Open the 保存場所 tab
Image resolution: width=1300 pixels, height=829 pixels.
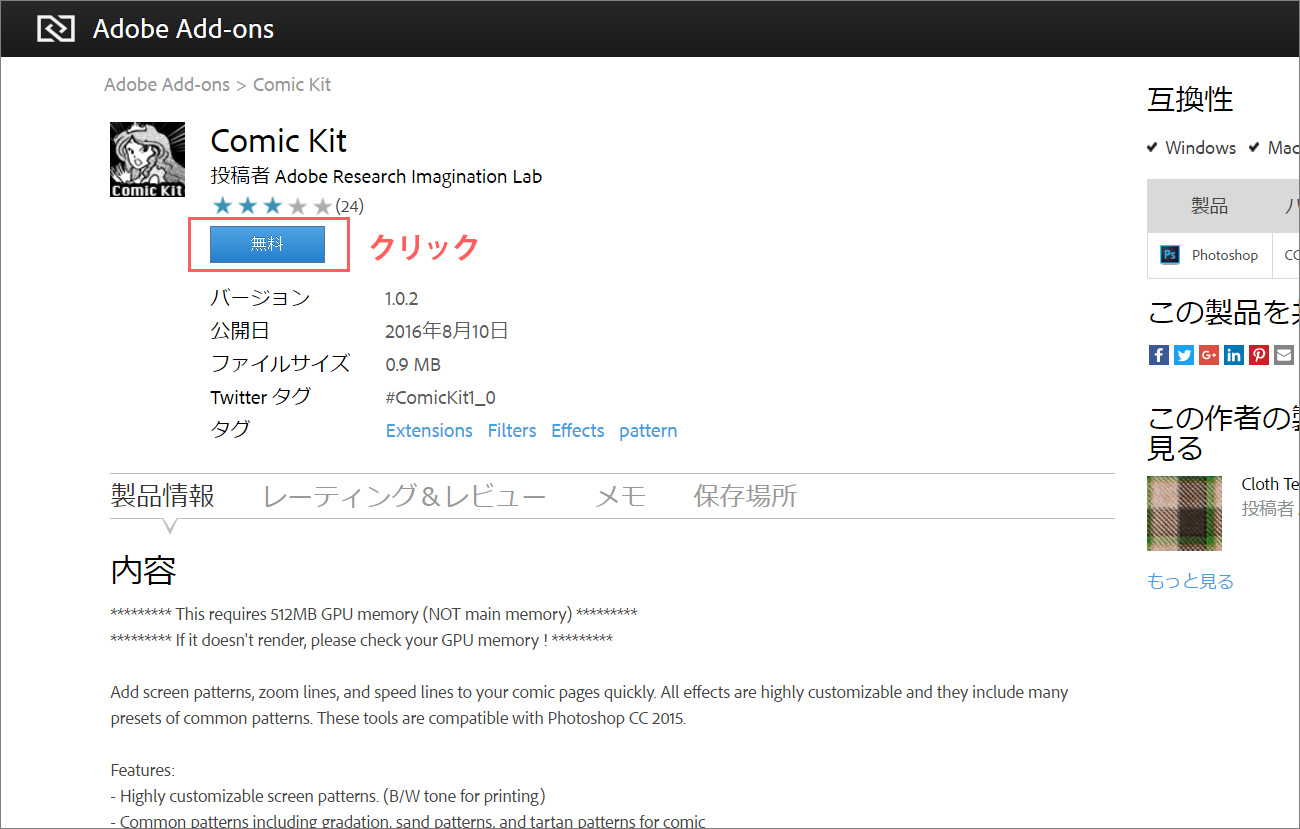[745, 496]
